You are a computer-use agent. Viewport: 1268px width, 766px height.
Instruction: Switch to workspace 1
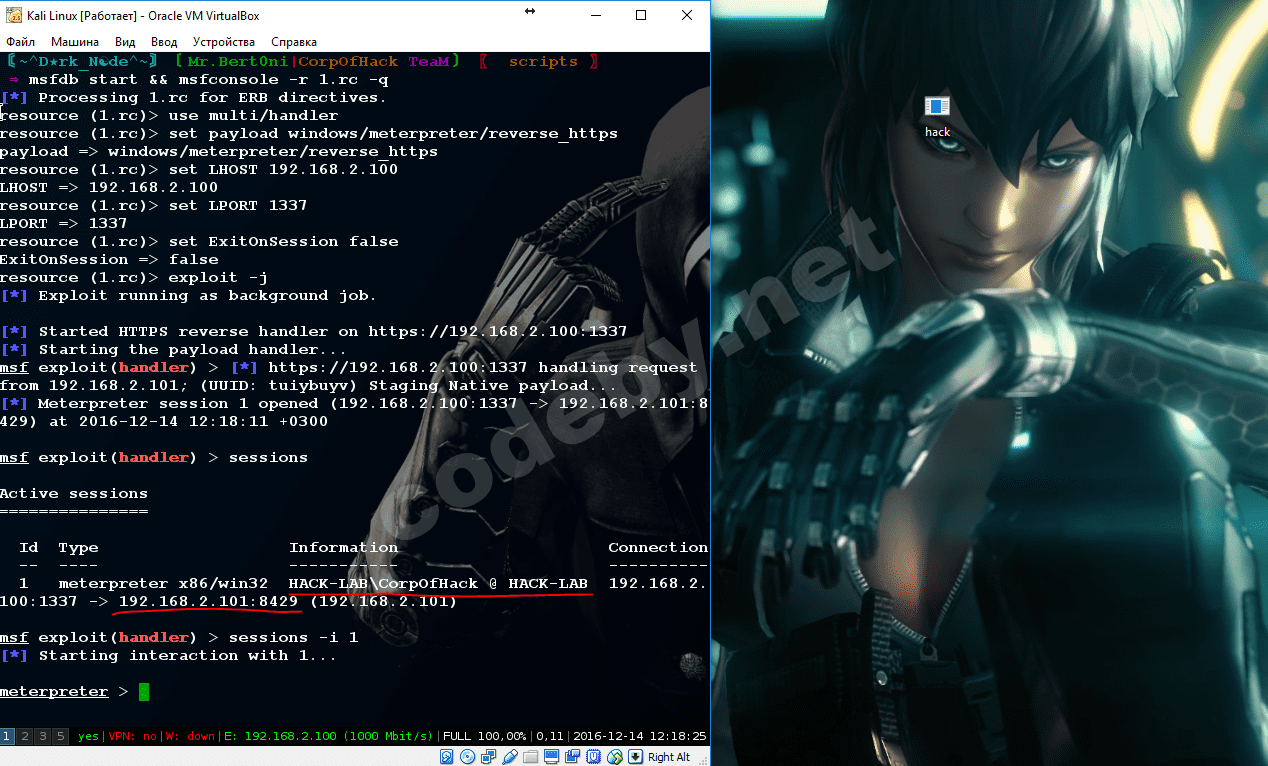pyautogui.click(x=7, y=736)
